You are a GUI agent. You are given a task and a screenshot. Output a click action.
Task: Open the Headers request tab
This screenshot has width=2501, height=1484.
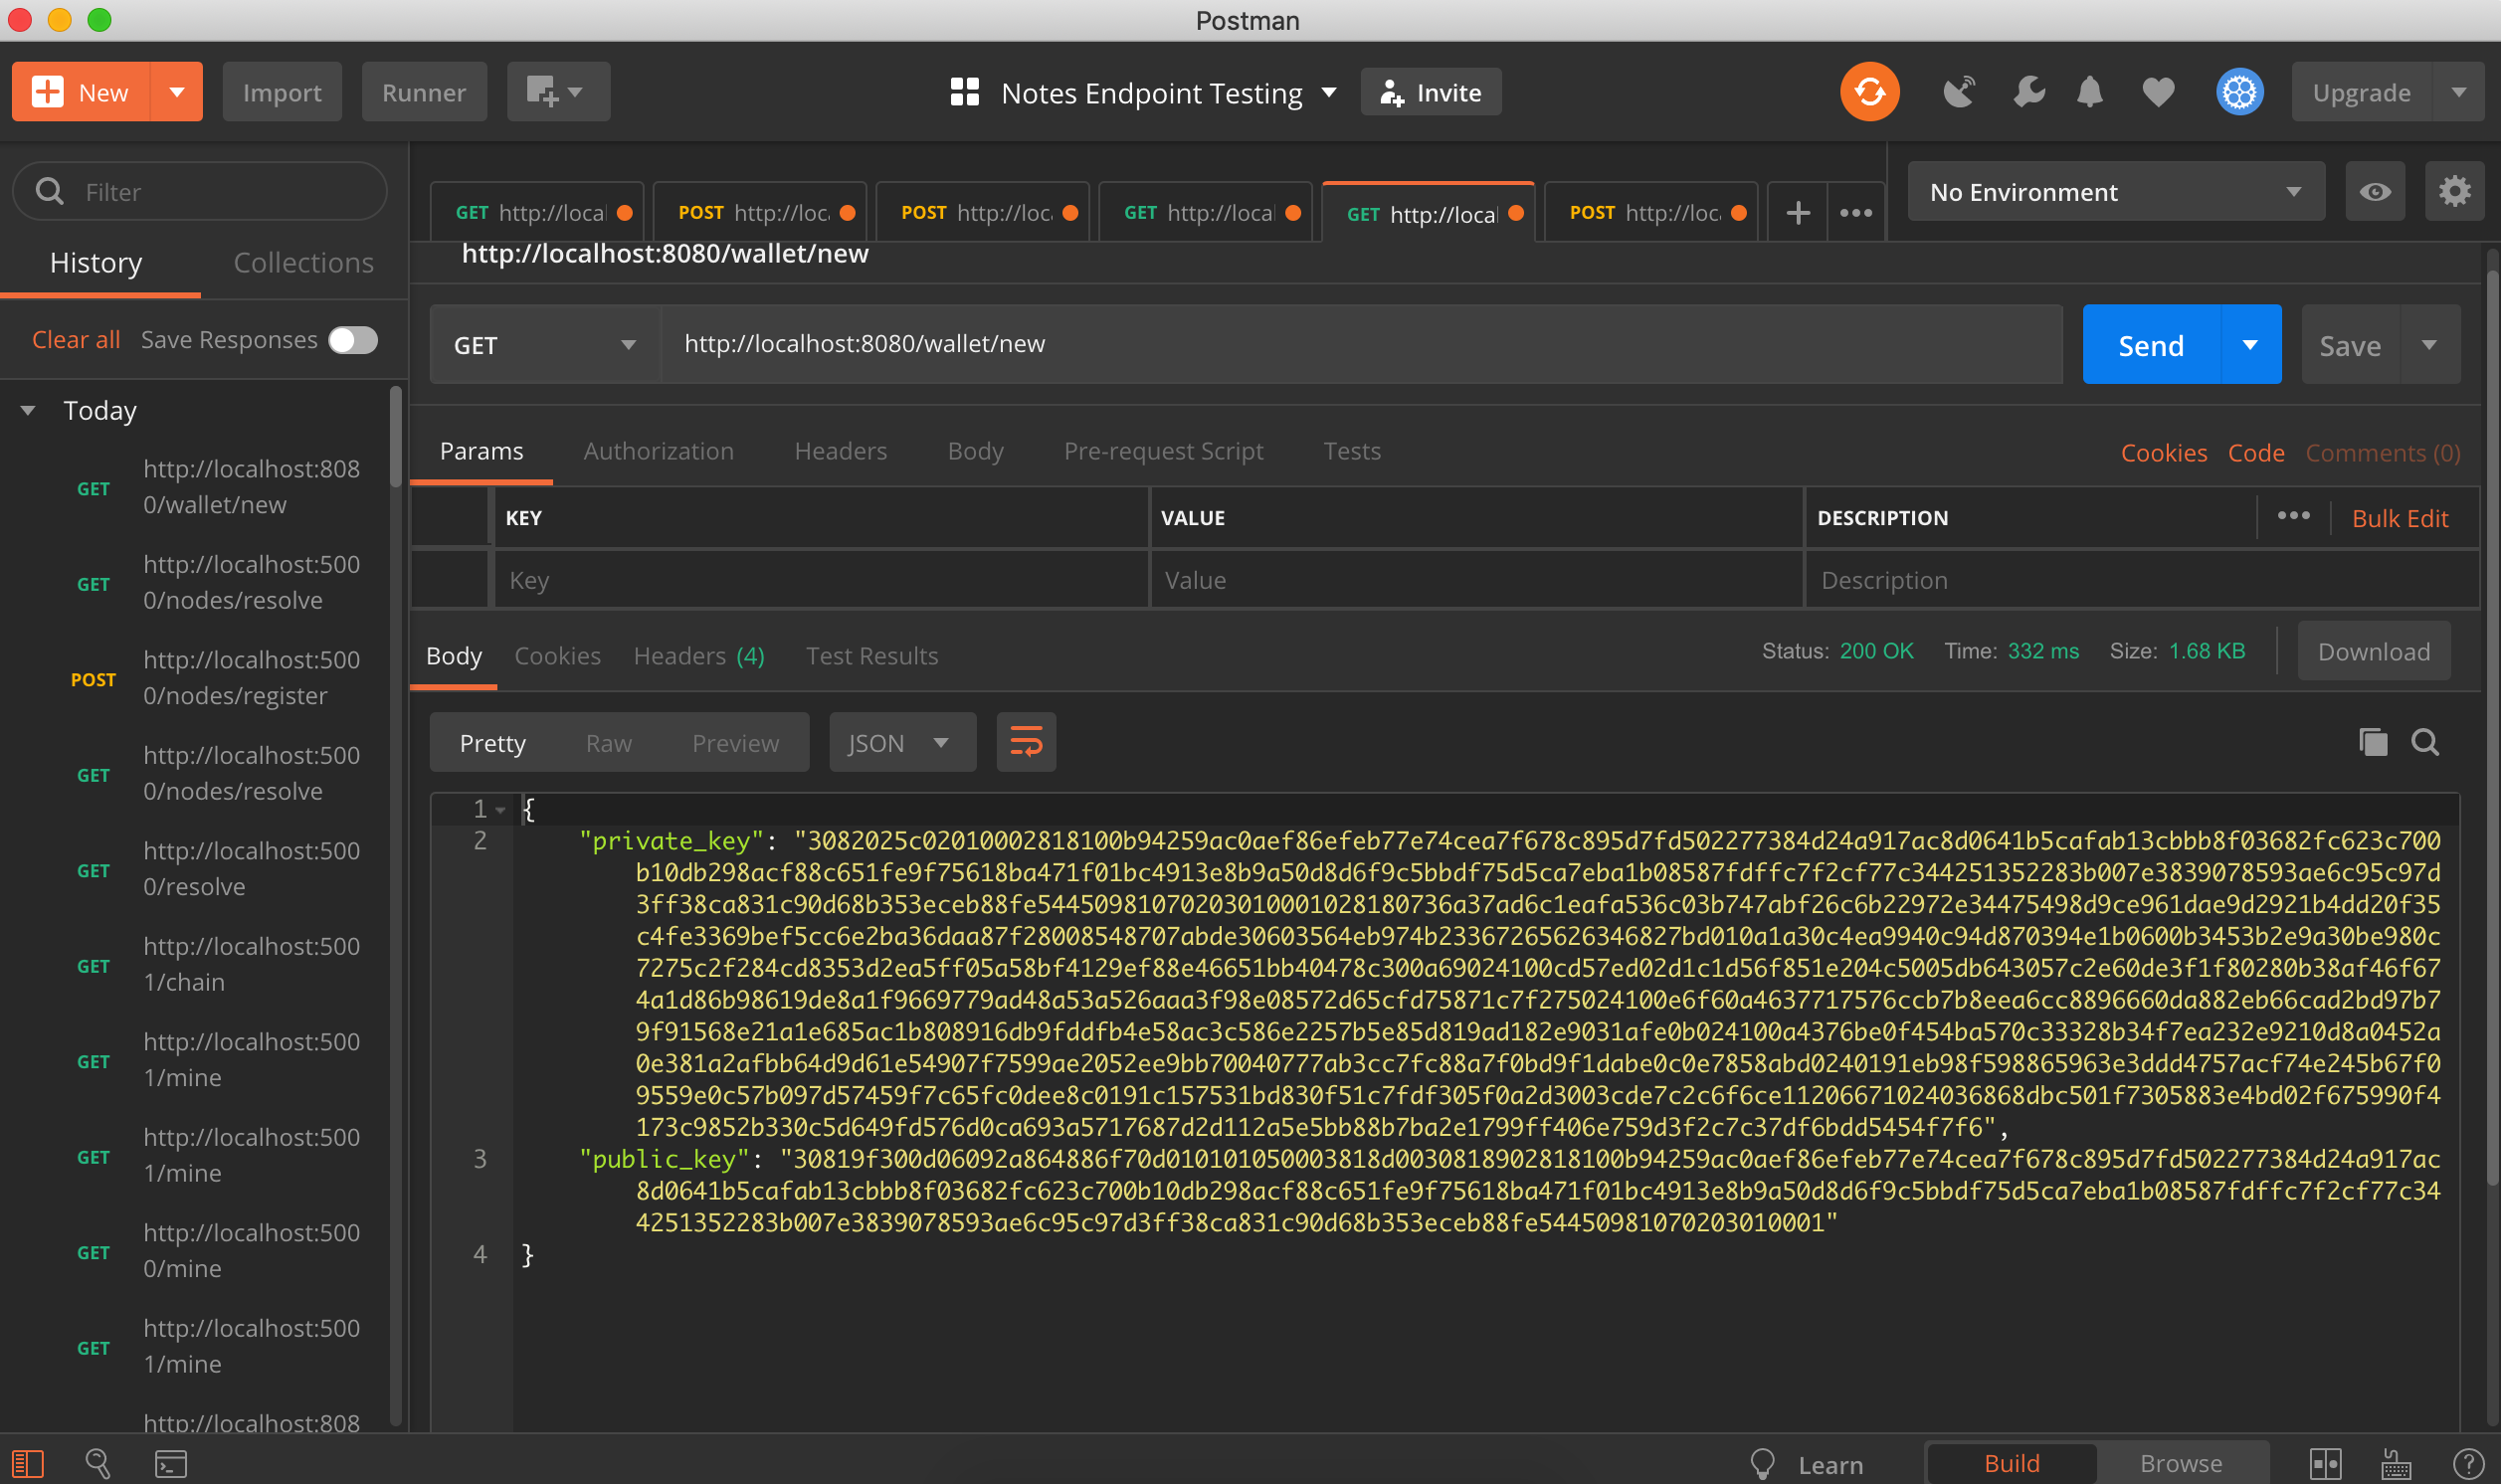(x=840, y=451)
